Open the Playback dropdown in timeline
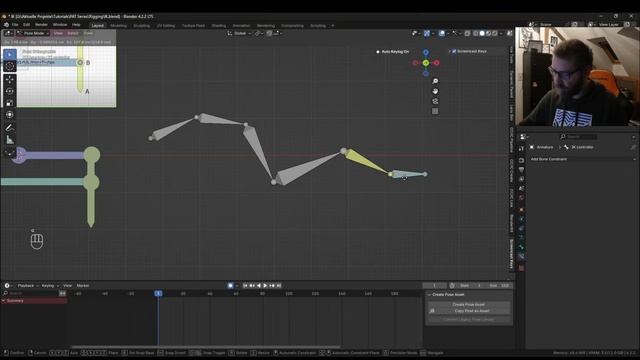Image resolution: width=640 pixels, height=360 pixels. tap(28, 286)
